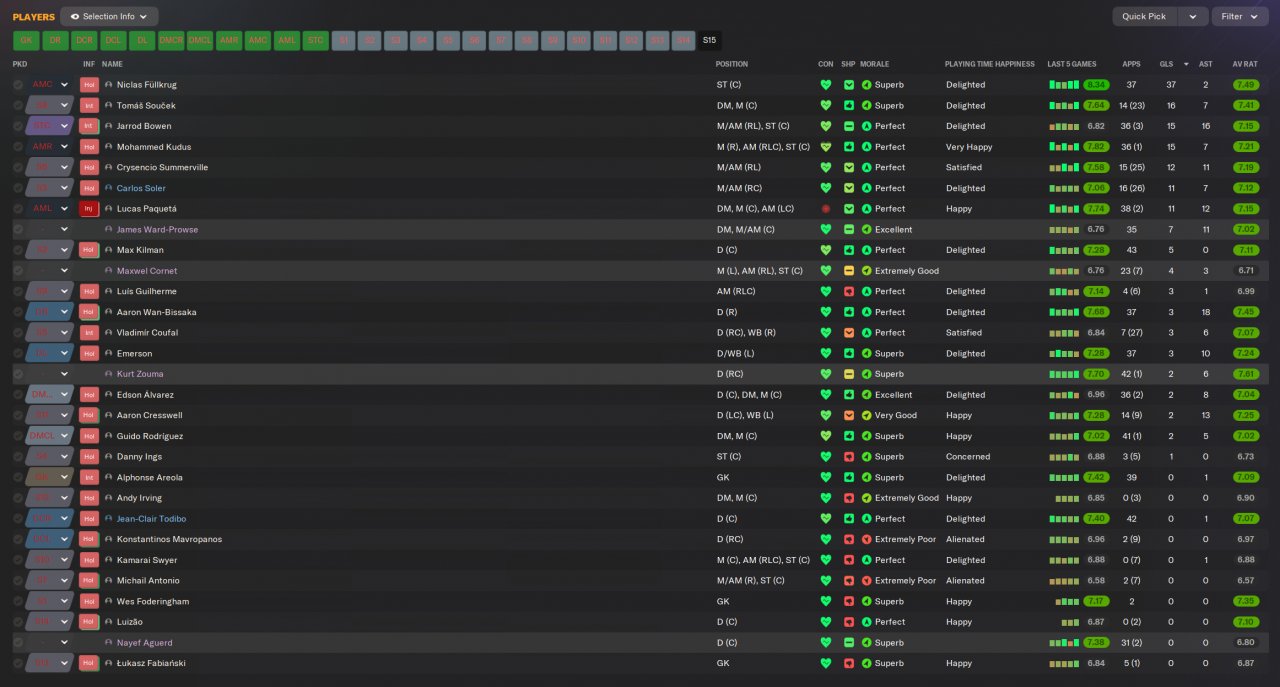Click the Position column header
Screen dimensions: 1280x687
pyautogui.click(x=732, y=64)
